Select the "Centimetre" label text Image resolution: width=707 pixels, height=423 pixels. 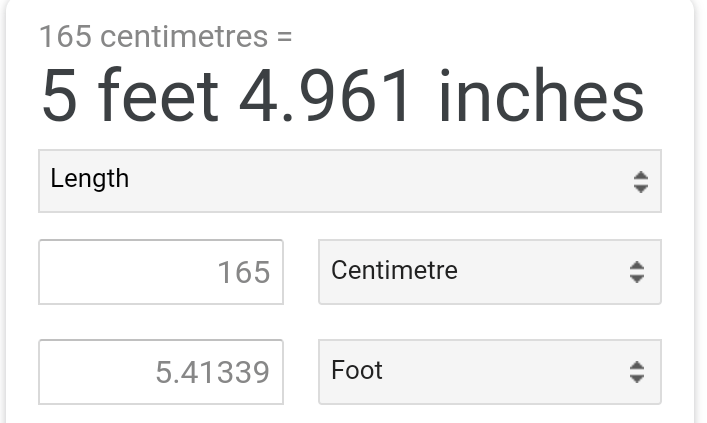(x=394, y=271)
